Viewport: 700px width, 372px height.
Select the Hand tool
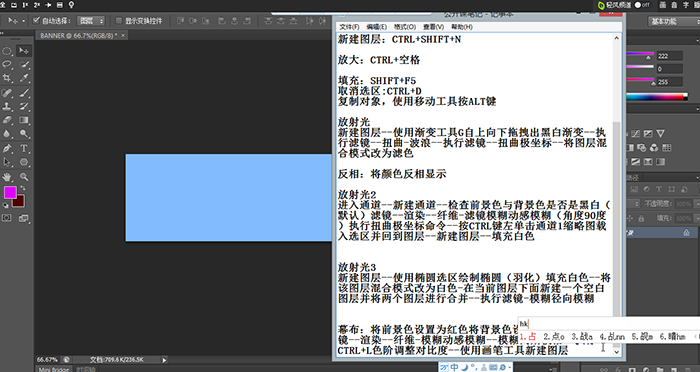tap(7, 177)
